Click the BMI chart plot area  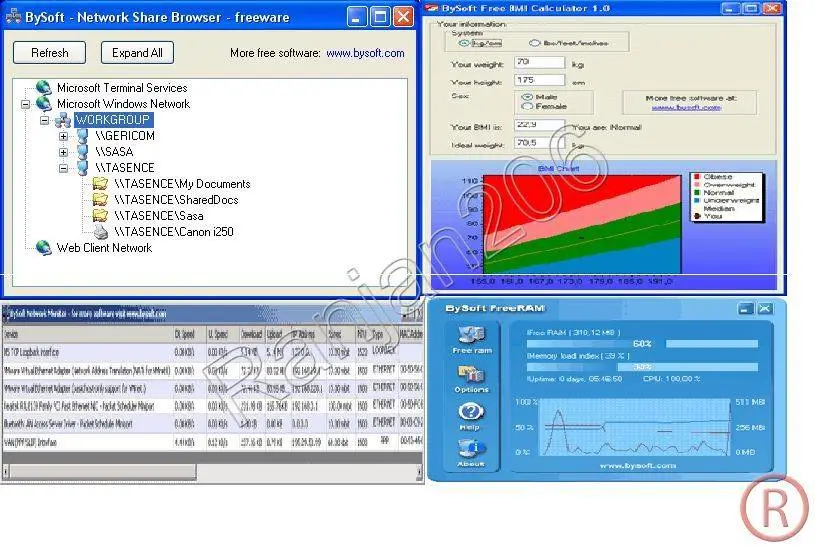click(x=582, y=224)
